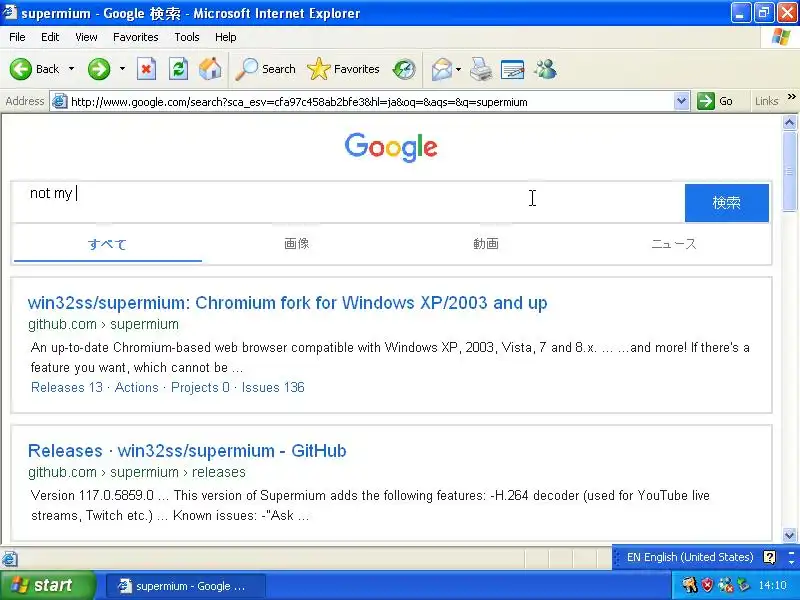The height and width of the screenshot is (600, 800).
Task: Click the page icon in the Address bar
Action: 60,102
